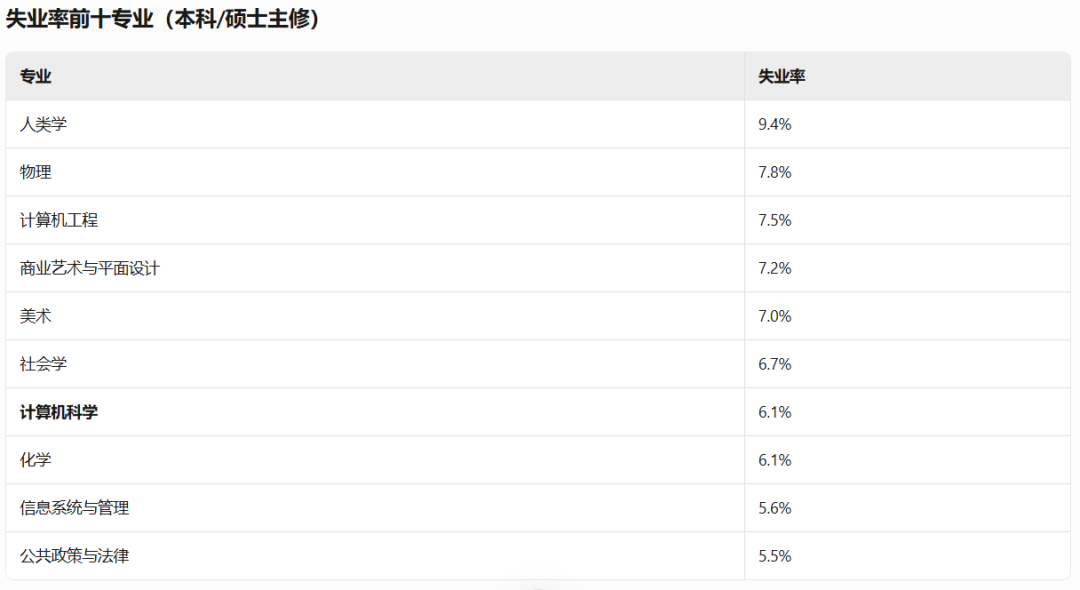Select the 7.8% rate cell
Image resolution: width=1080 pixels, height=590 pixels.
tap(907, 172)
